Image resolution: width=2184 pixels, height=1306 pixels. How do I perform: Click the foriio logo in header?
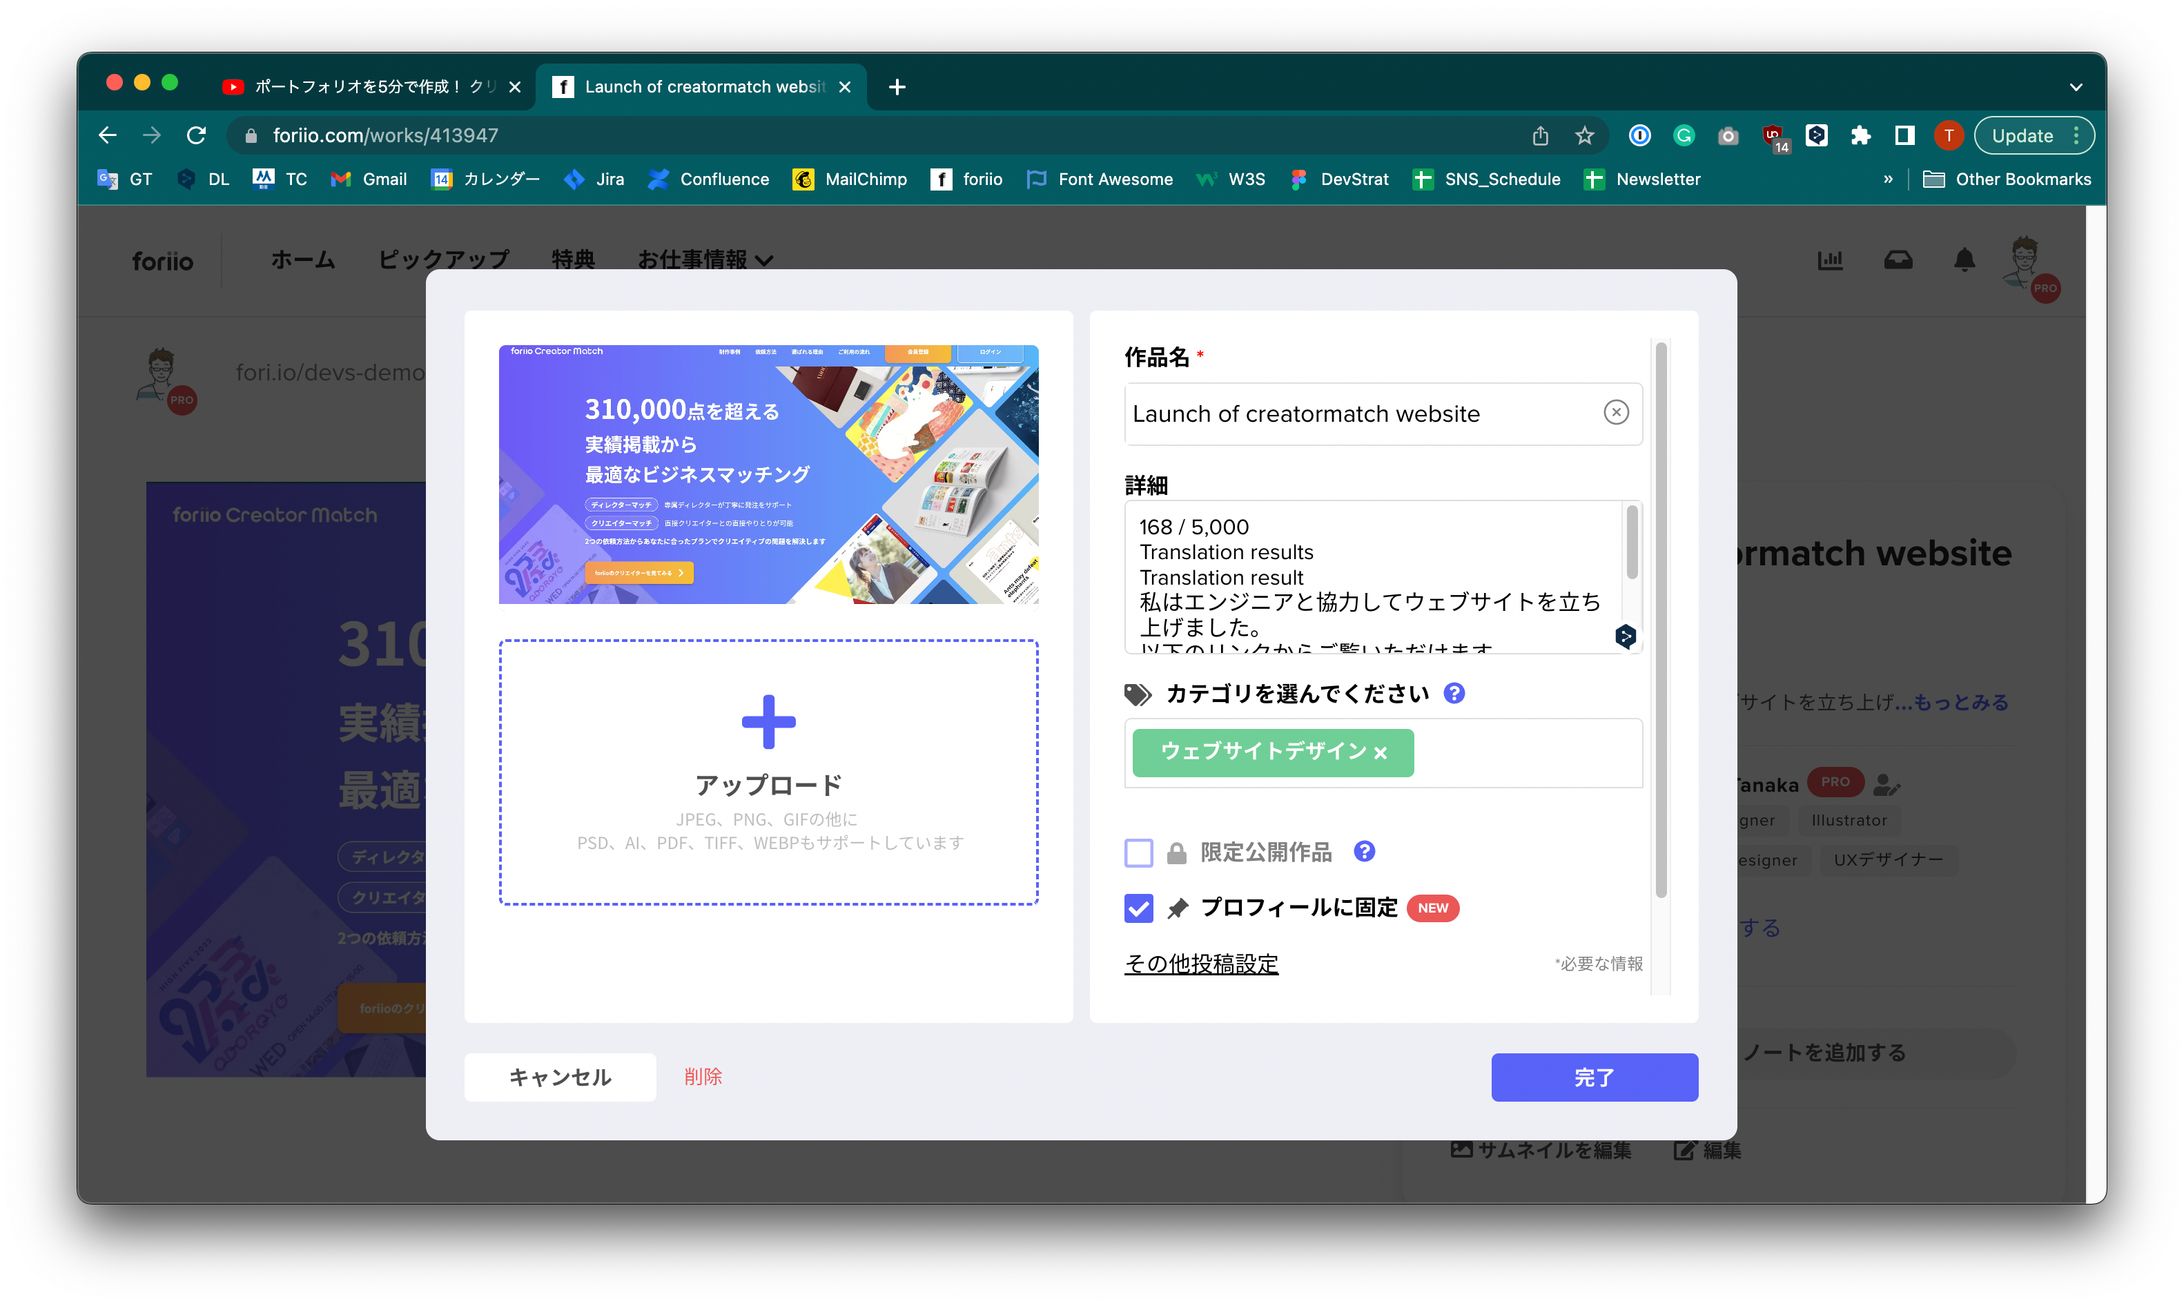(x=162, y=261)
